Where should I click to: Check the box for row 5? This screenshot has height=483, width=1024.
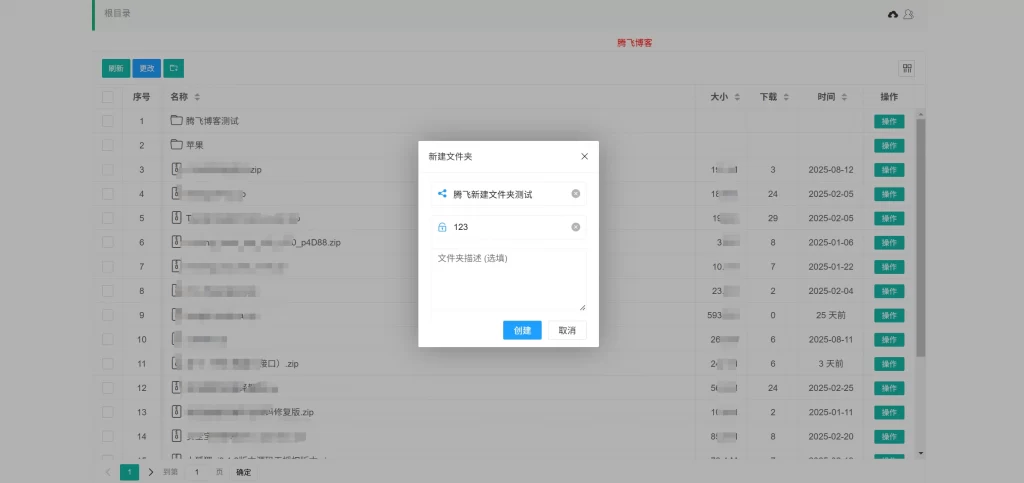pos(108,218)
